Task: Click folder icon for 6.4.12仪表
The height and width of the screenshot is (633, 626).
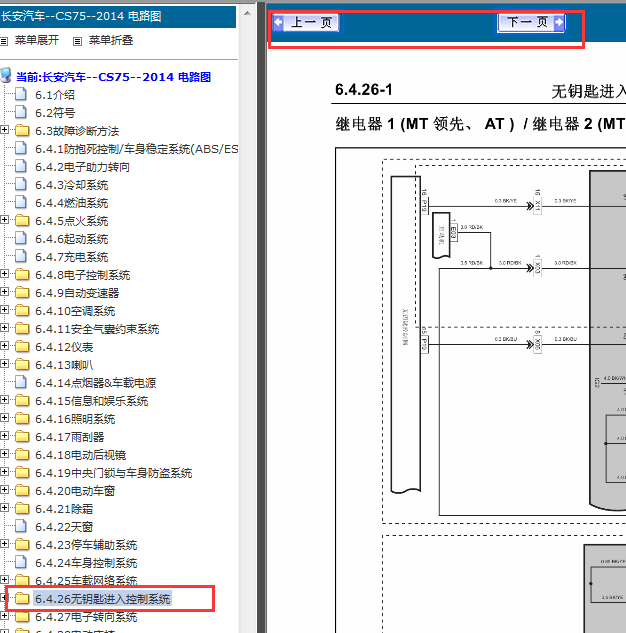Action: pos(22,346)
